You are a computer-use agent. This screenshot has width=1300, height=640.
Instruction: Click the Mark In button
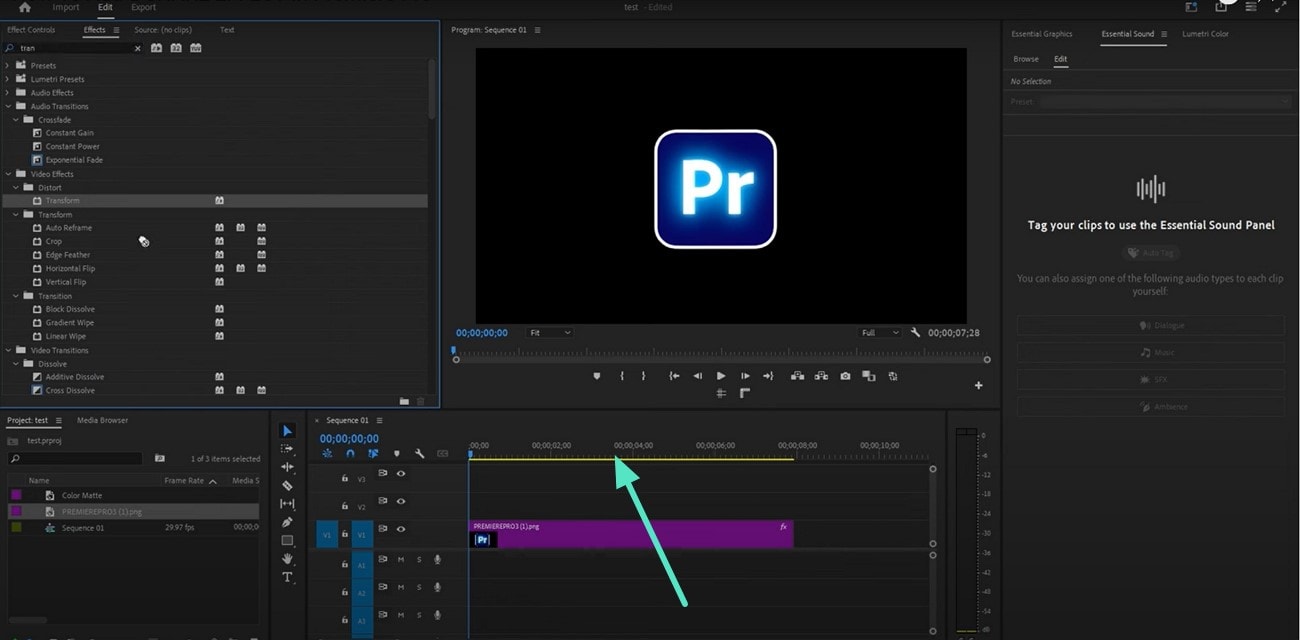pyautogui.click(x=622, y=376)
